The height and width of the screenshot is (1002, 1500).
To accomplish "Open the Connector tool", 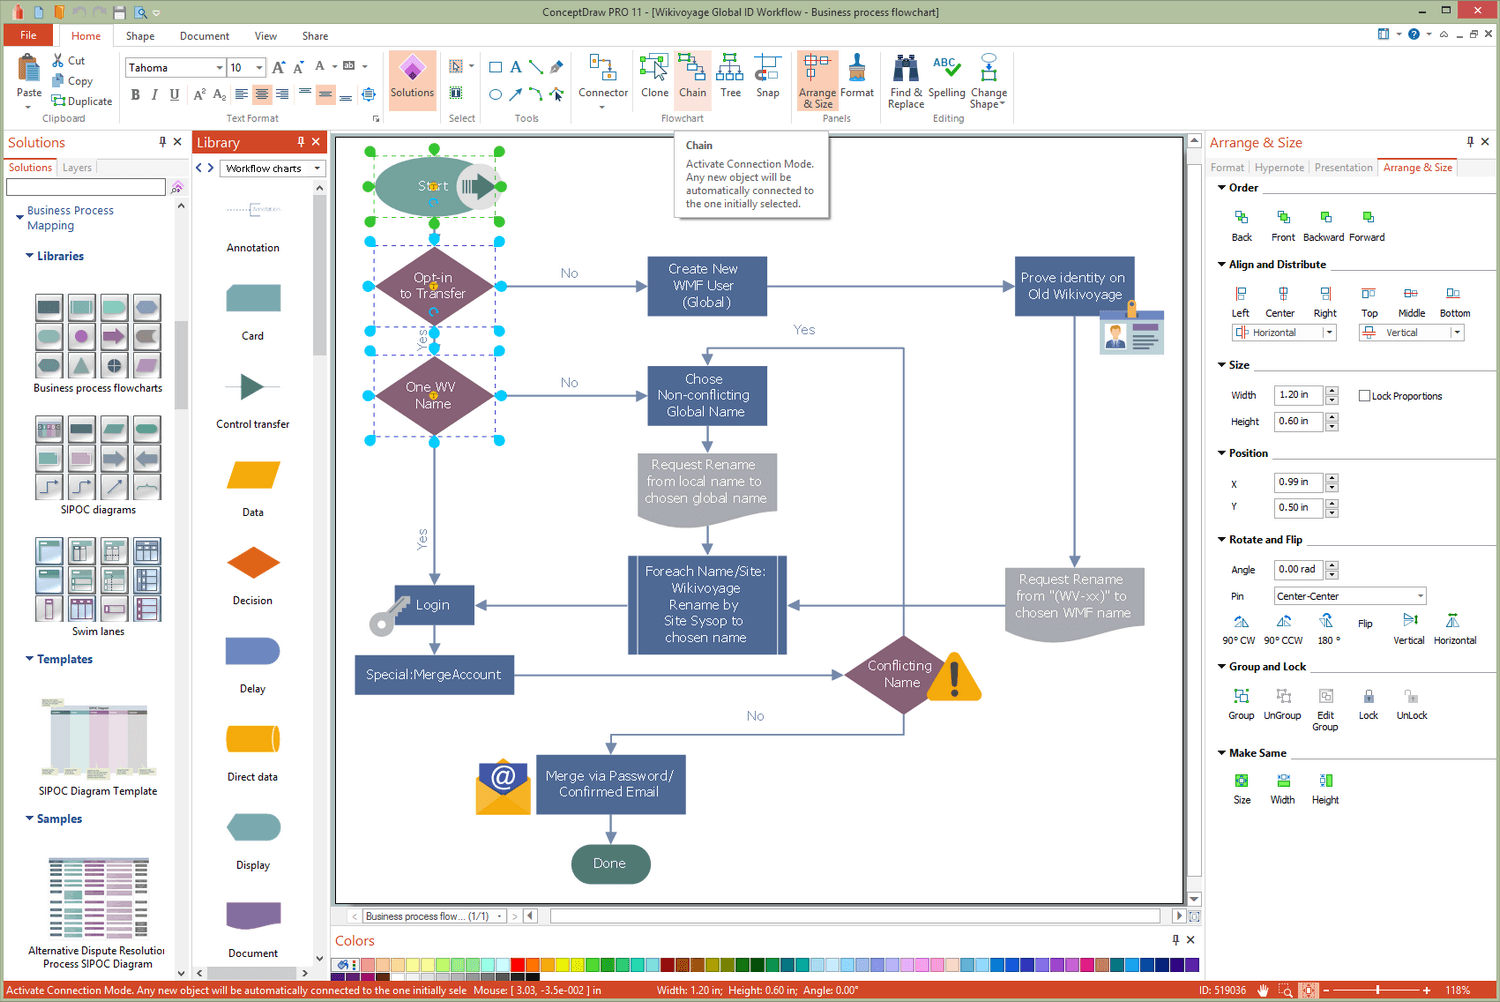I will click(x=602, y=78).
